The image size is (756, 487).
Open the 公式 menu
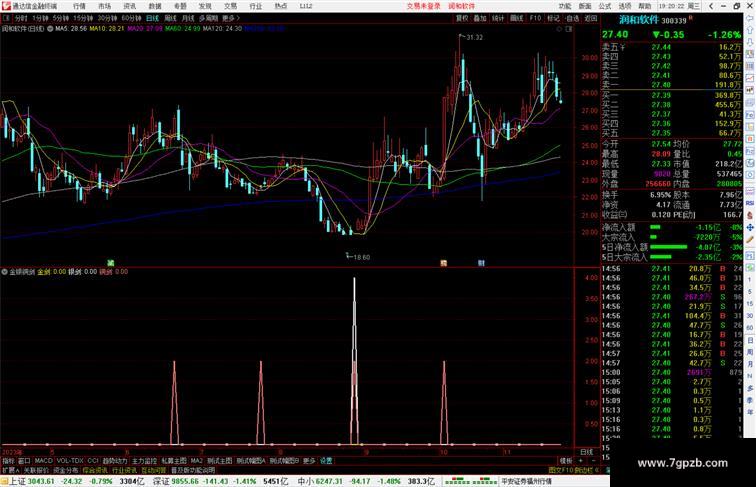click(x=605, y=6)
